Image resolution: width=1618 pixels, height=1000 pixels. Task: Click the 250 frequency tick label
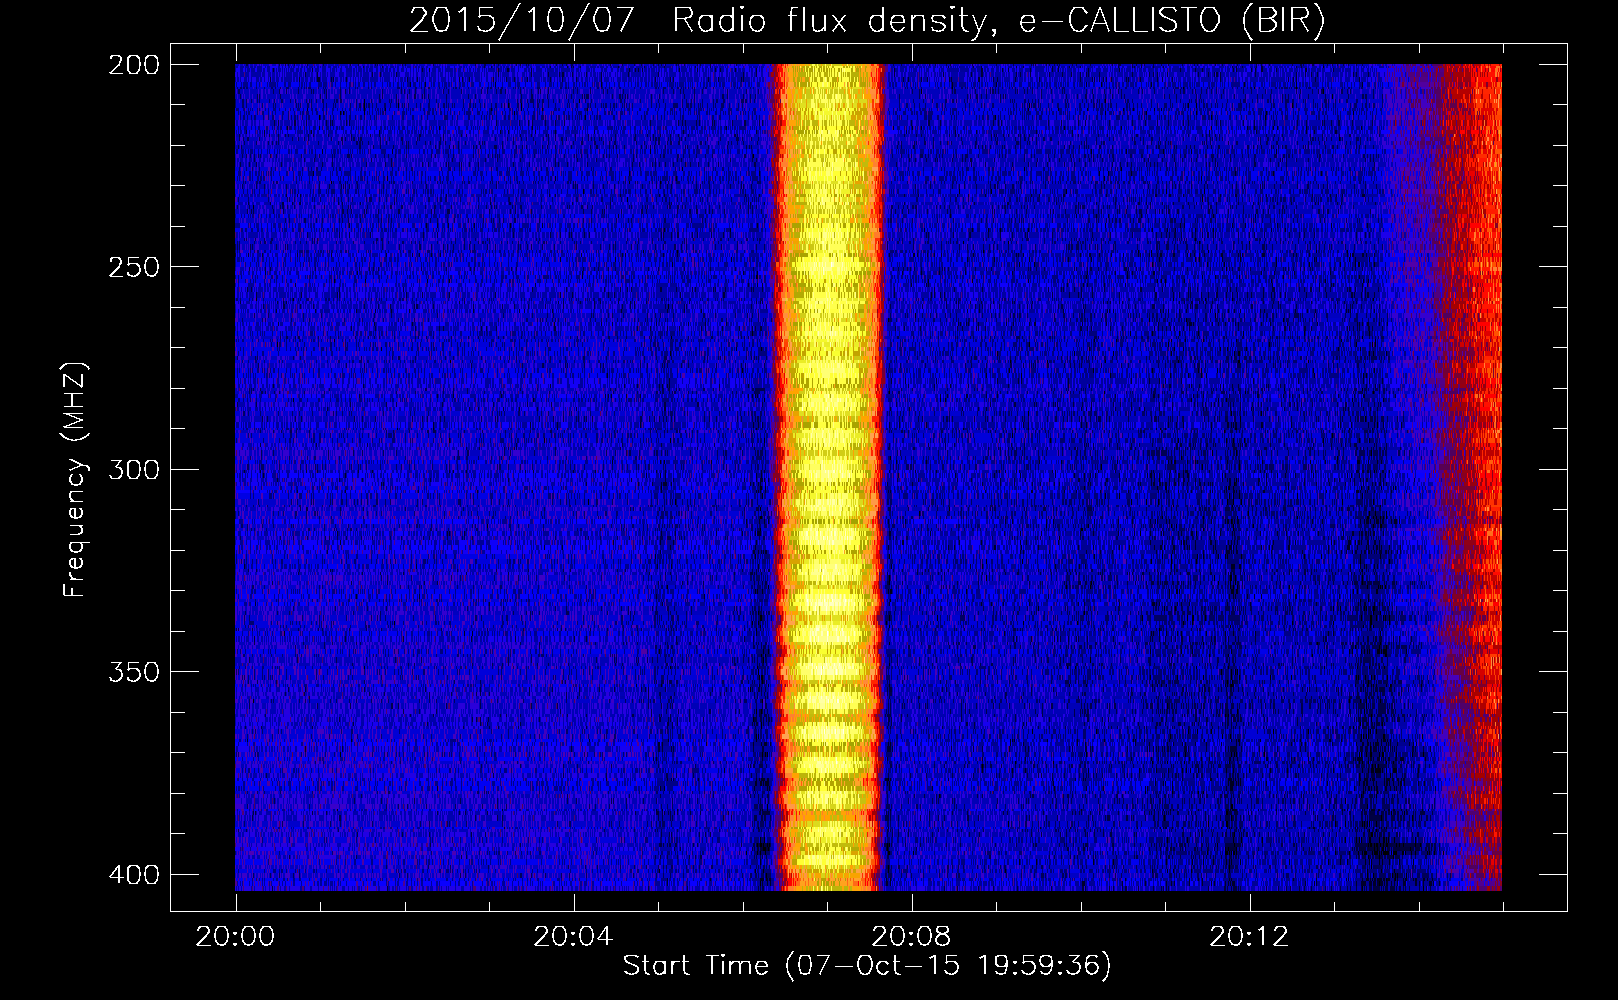pyautogui.click(x=133, y=267)
